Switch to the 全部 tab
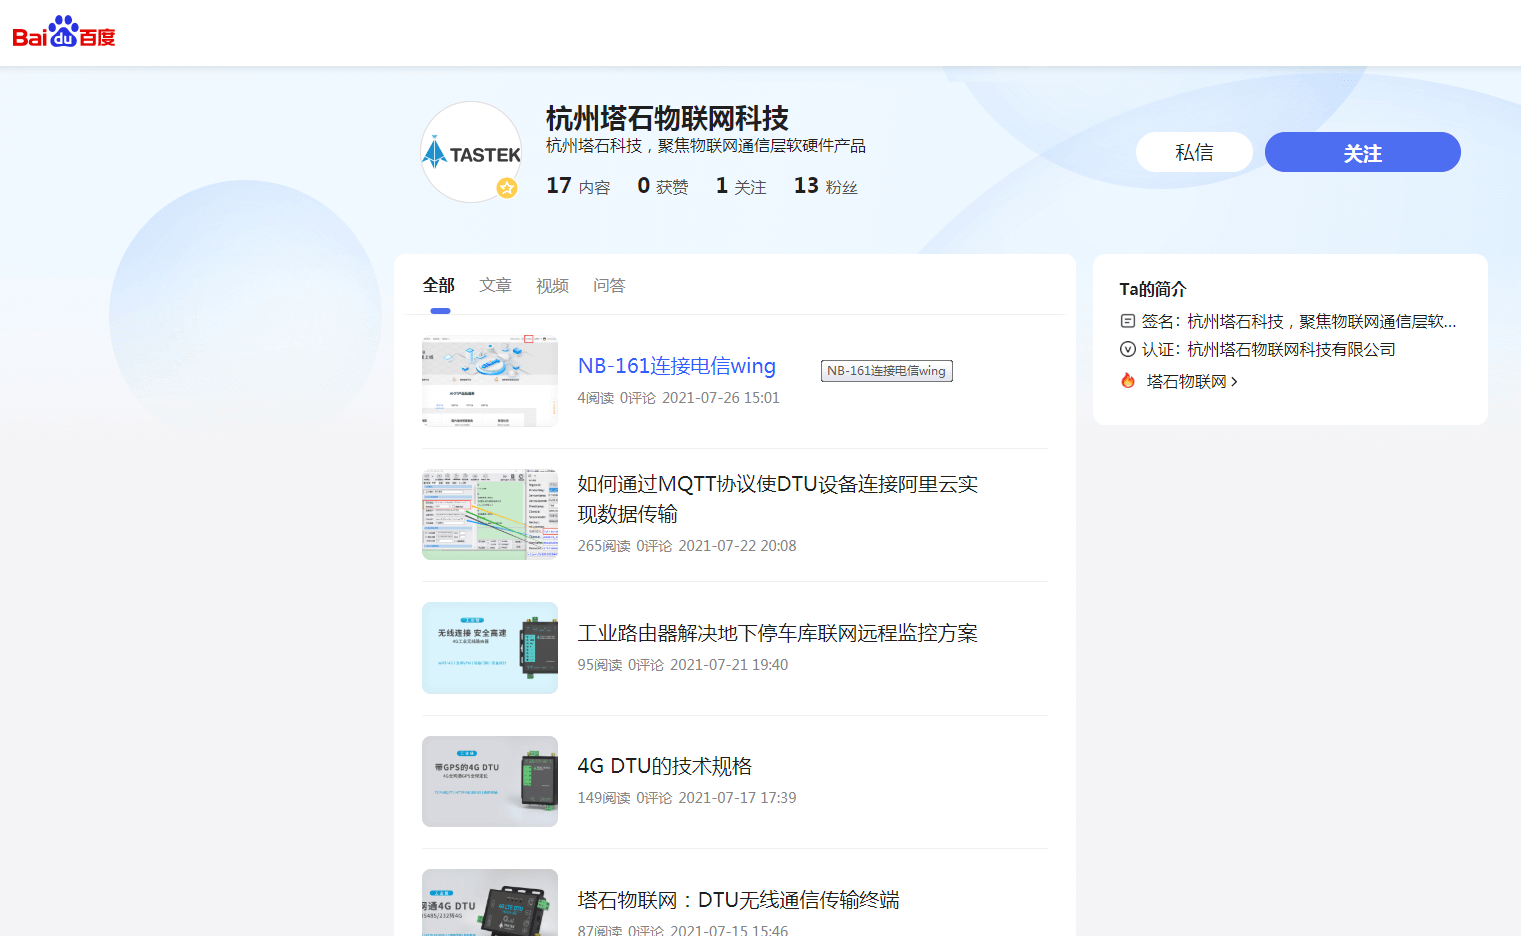The width and height of the screenshot is (1521, 936). 439,285
